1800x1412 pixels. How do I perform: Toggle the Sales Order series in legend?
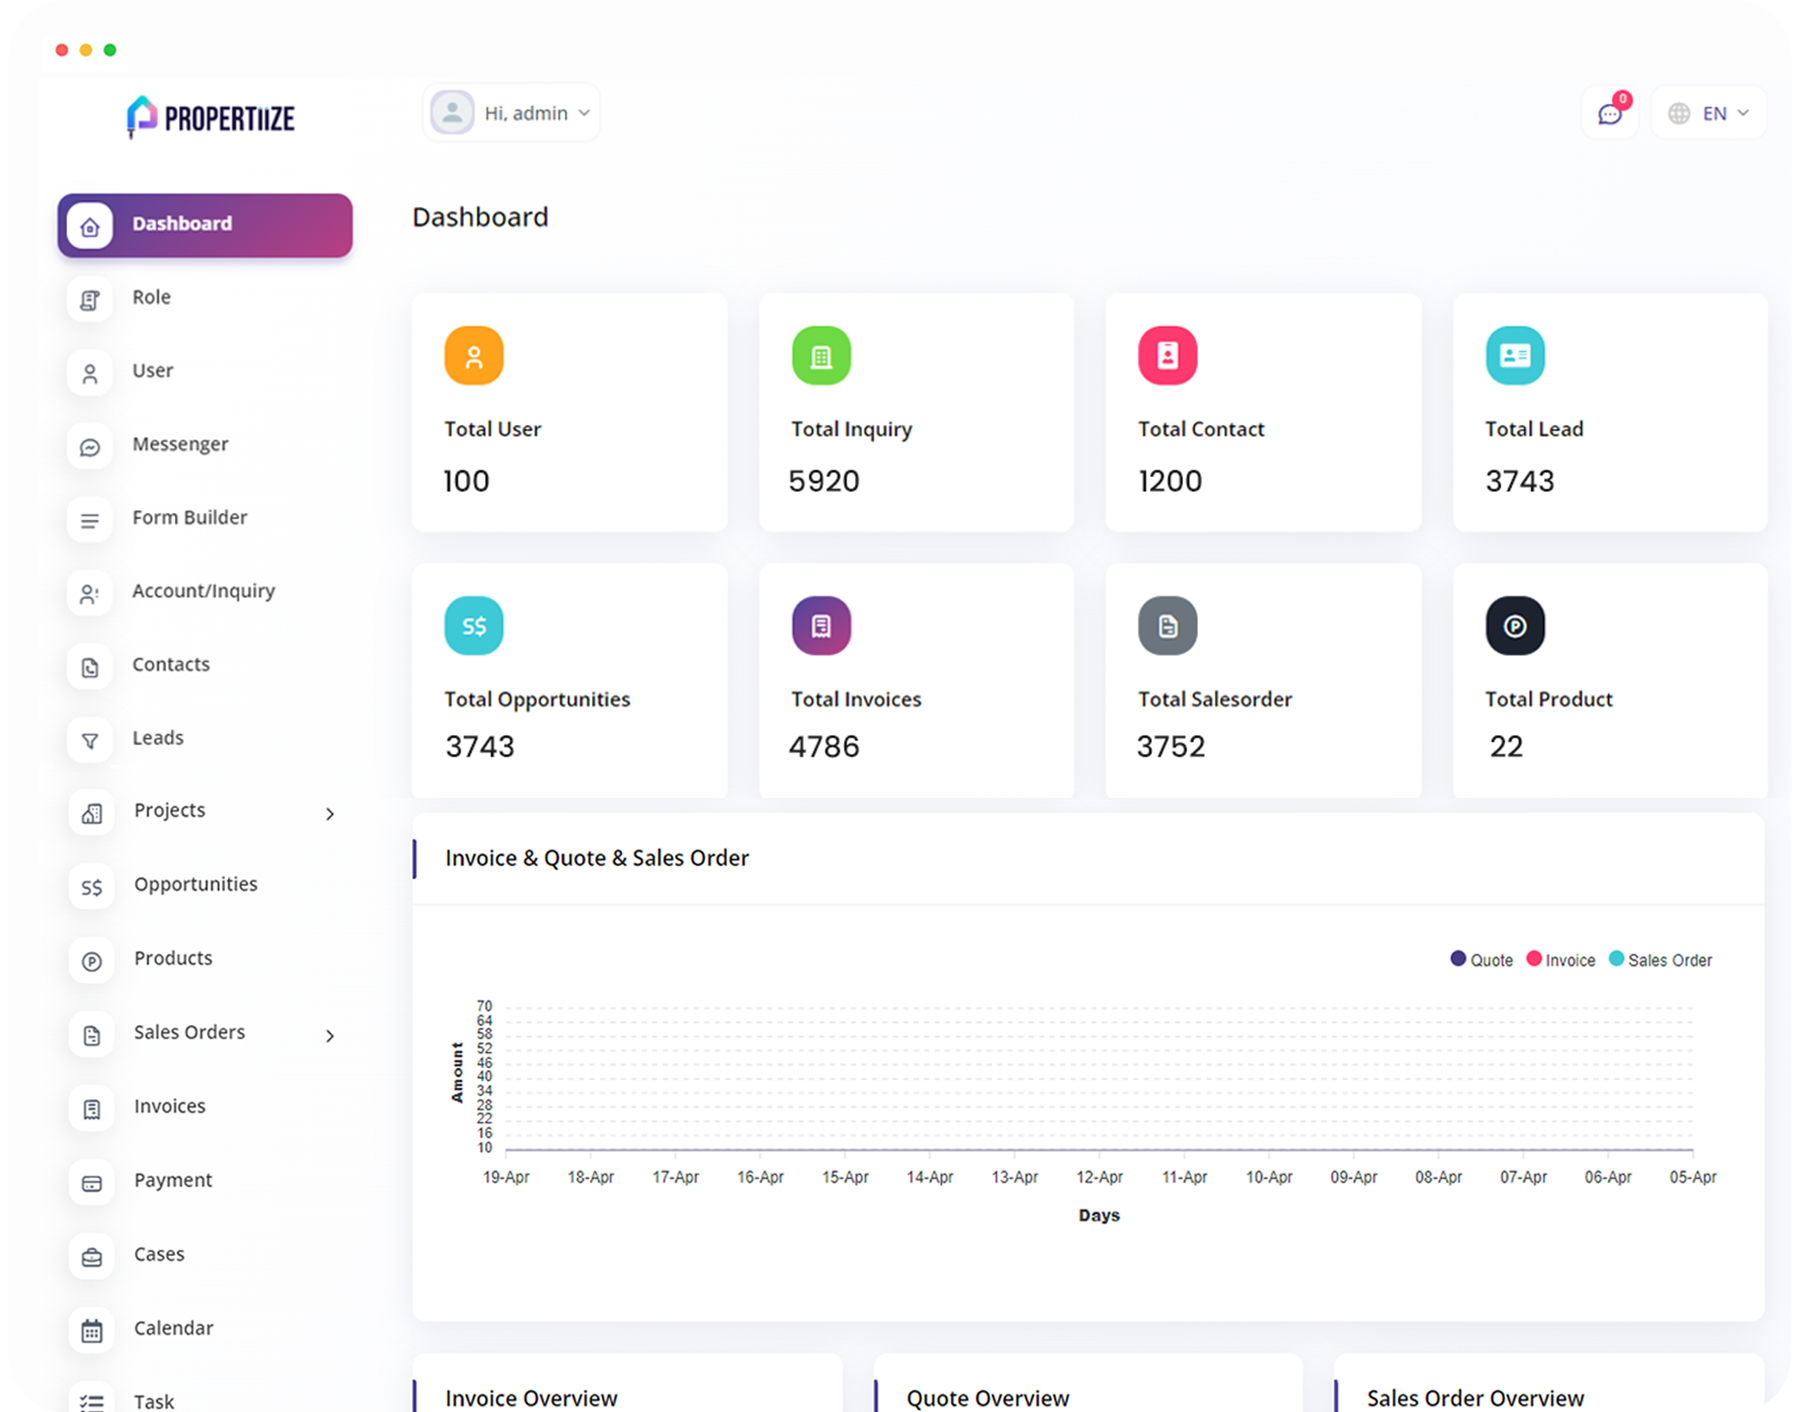point(1661,960)
